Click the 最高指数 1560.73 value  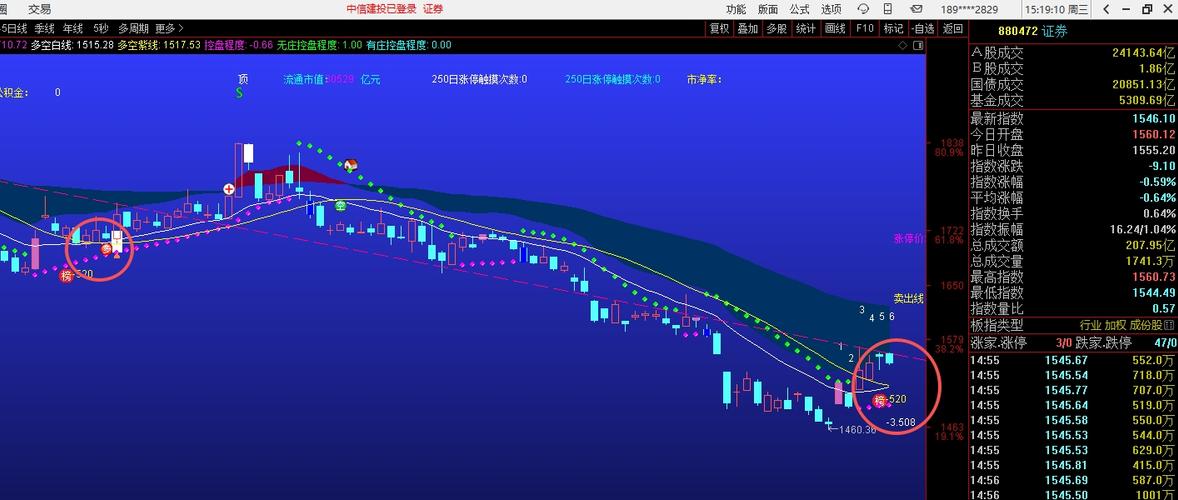coord(1155,277)
